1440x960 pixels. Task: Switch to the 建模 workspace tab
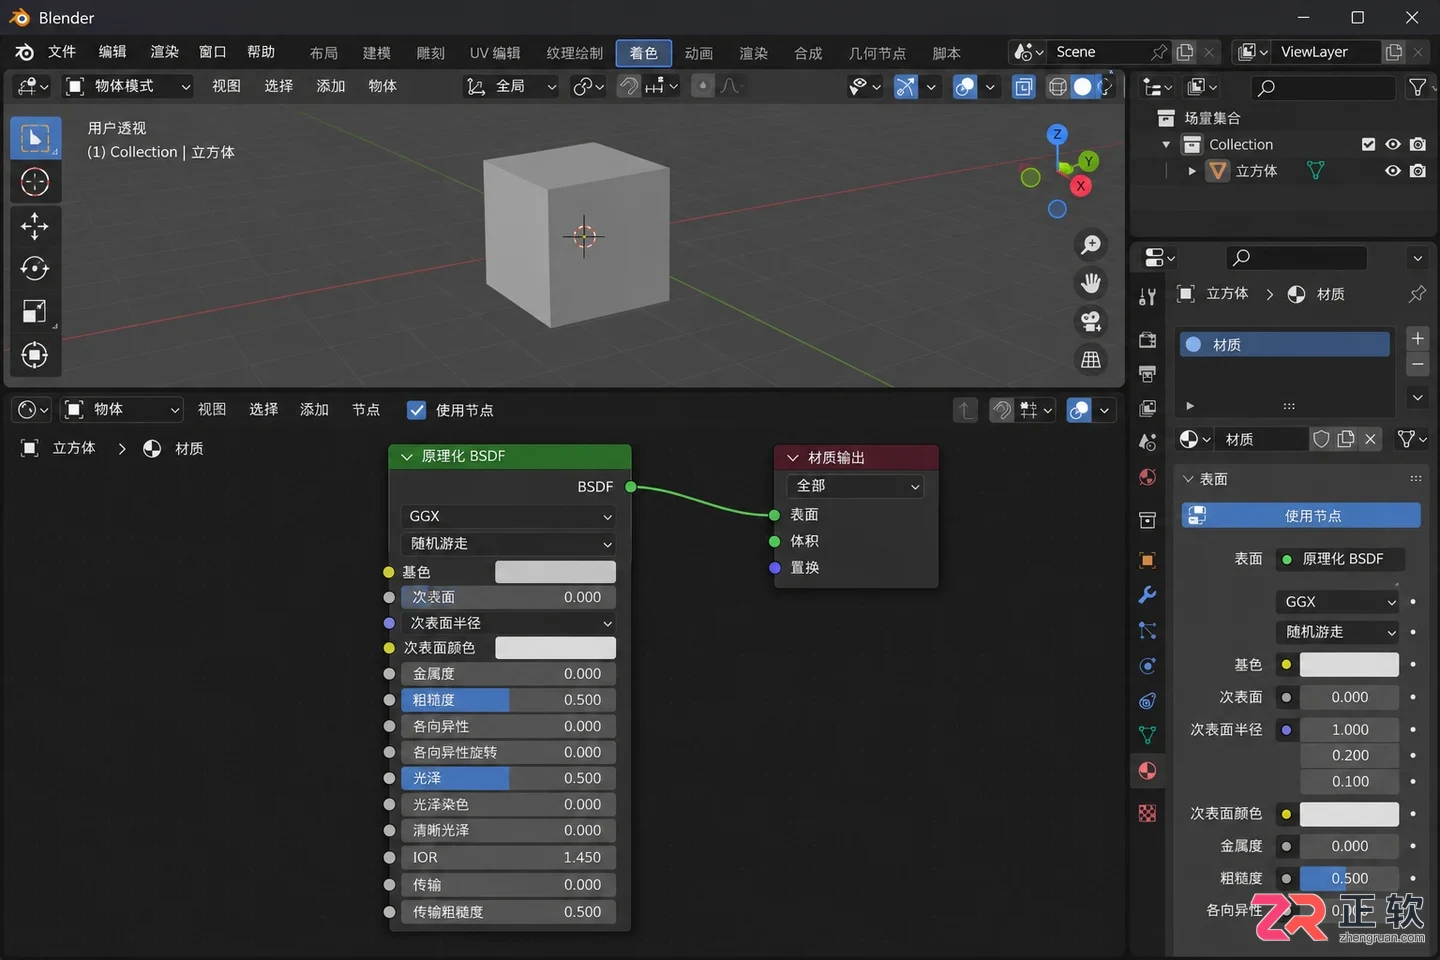pos(377,53)
